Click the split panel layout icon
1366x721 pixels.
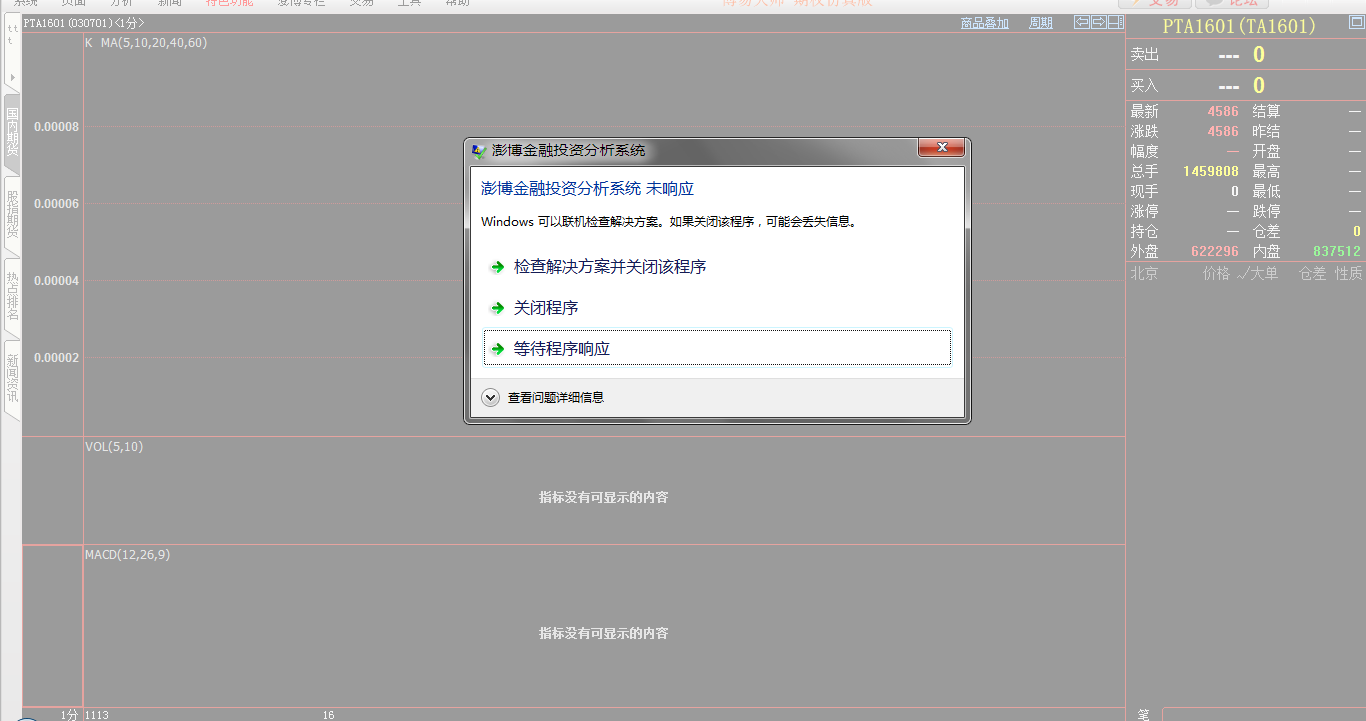[x=1115, y=22]
